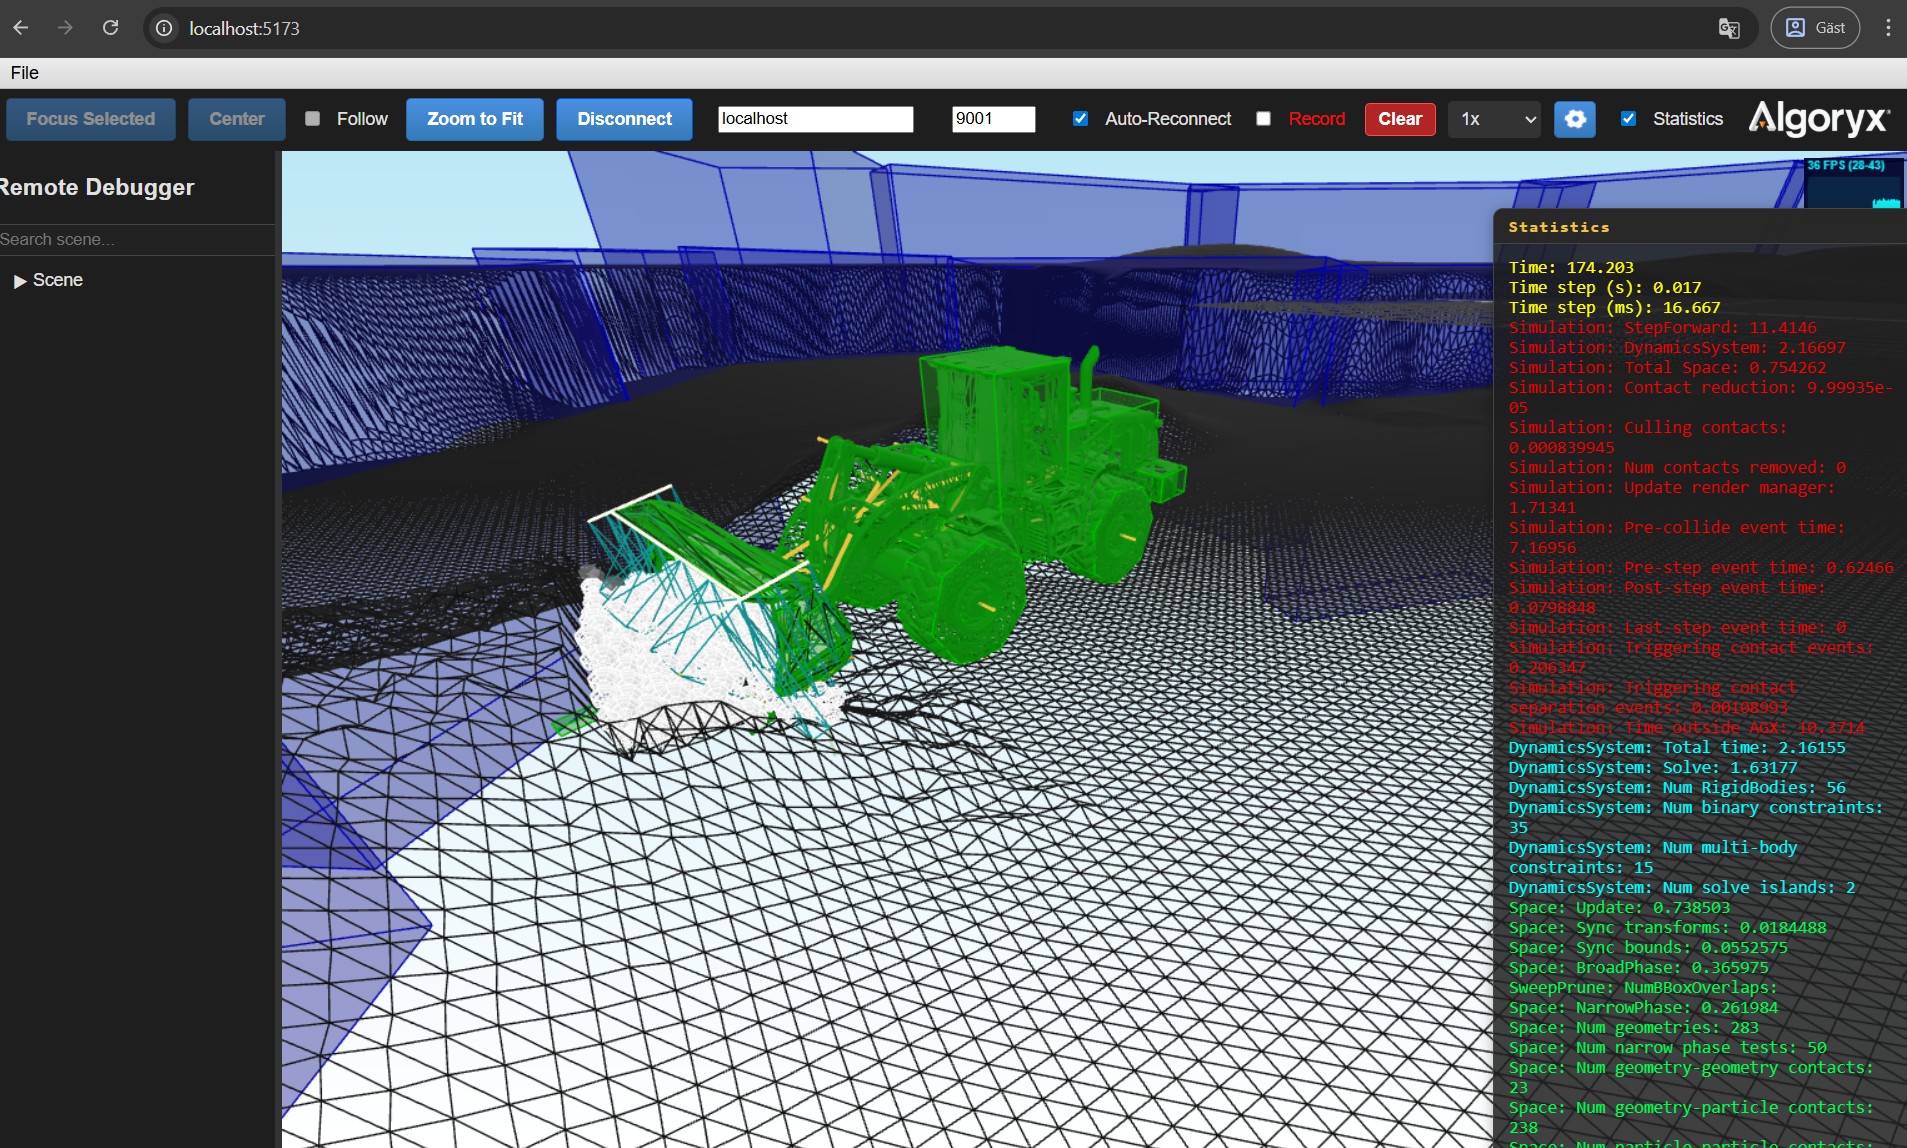Toggle the Record checkbox
Viewport: 1907px width, 1148px height.
click(1264, 119)
